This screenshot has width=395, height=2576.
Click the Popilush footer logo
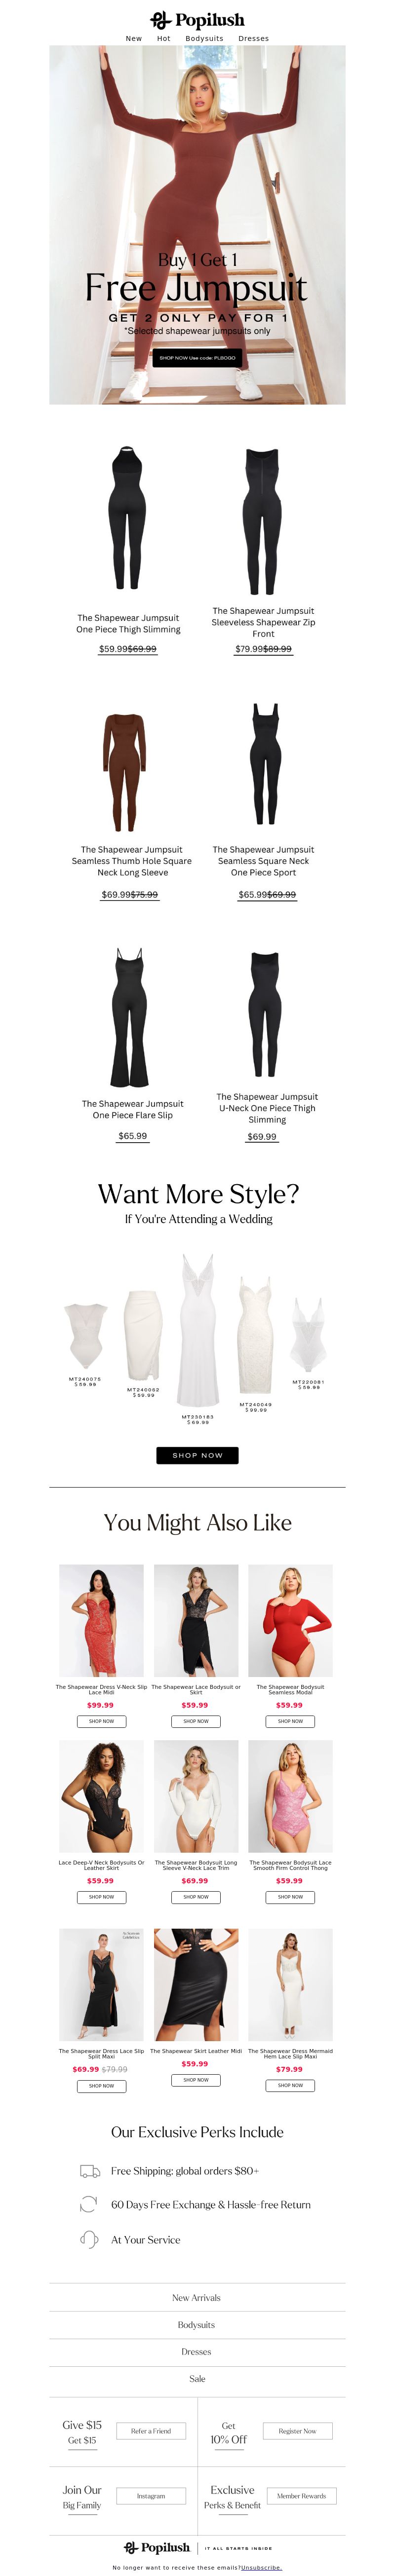pyautogui.click(x=157, y=2547)
